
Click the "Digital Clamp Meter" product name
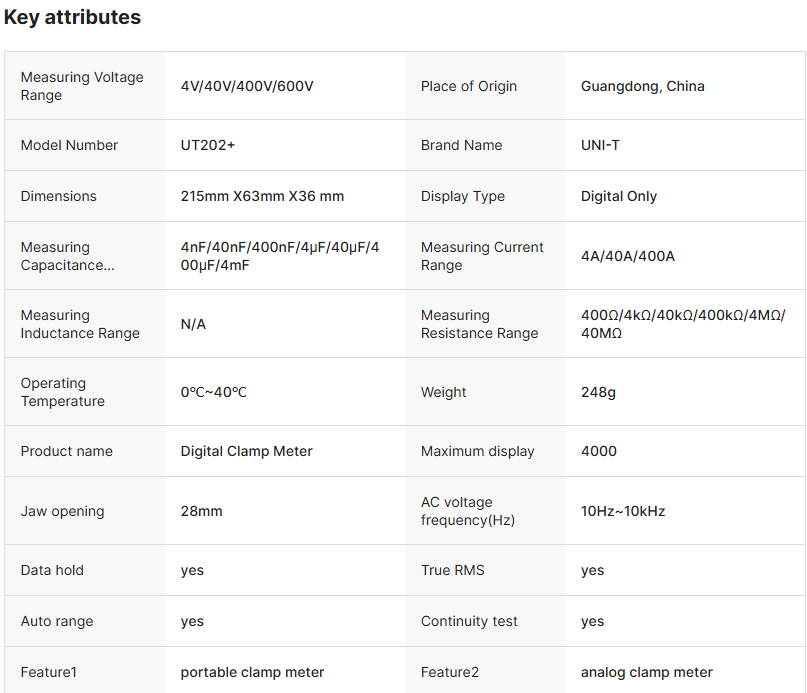coord(246,451)
